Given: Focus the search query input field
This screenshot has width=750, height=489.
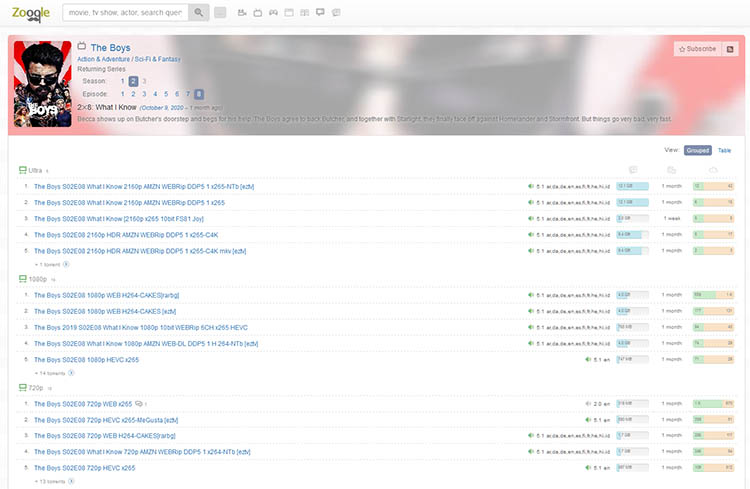Looking at the screenshot, I should (125, 12).
